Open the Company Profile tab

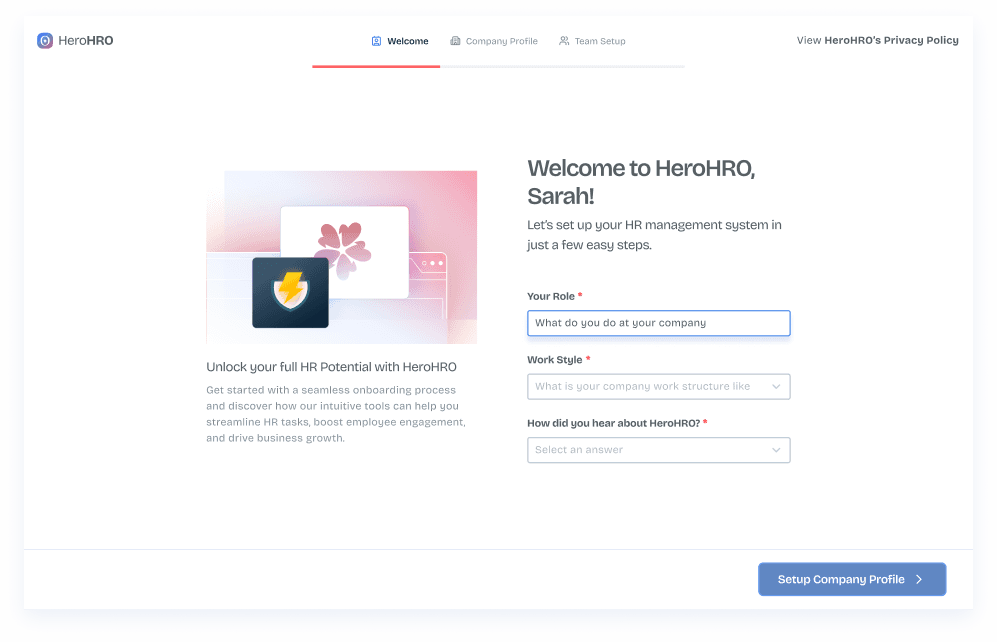(x=494, y=41)
